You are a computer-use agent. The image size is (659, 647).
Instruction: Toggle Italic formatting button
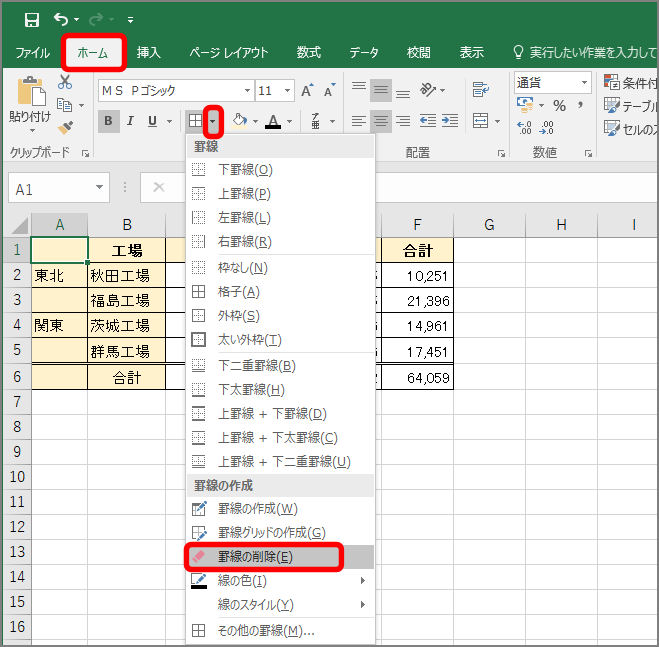click(x=130, y=121)
